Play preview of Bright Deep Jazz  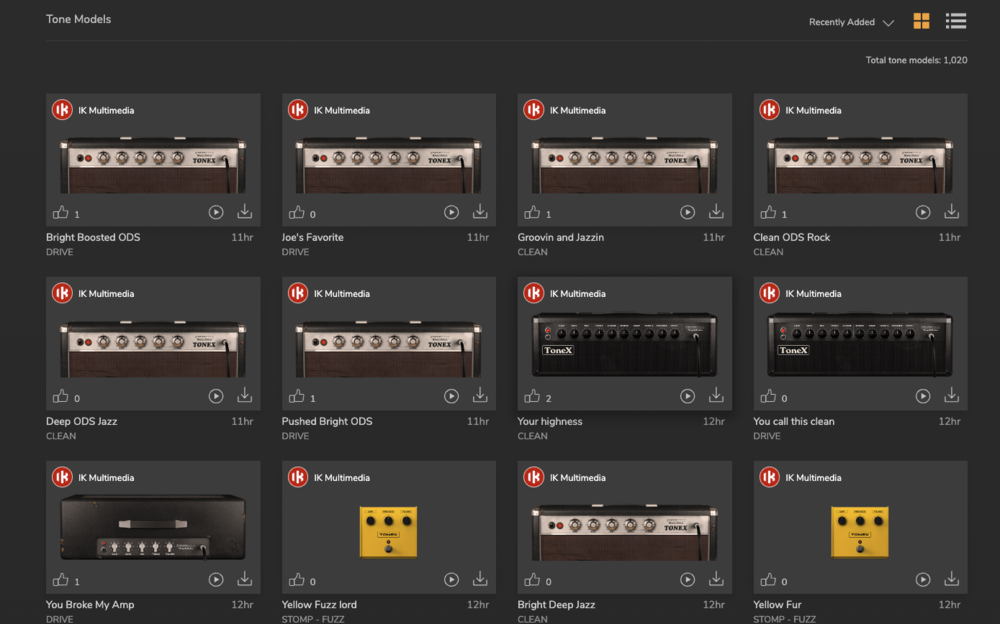(687, 580)
